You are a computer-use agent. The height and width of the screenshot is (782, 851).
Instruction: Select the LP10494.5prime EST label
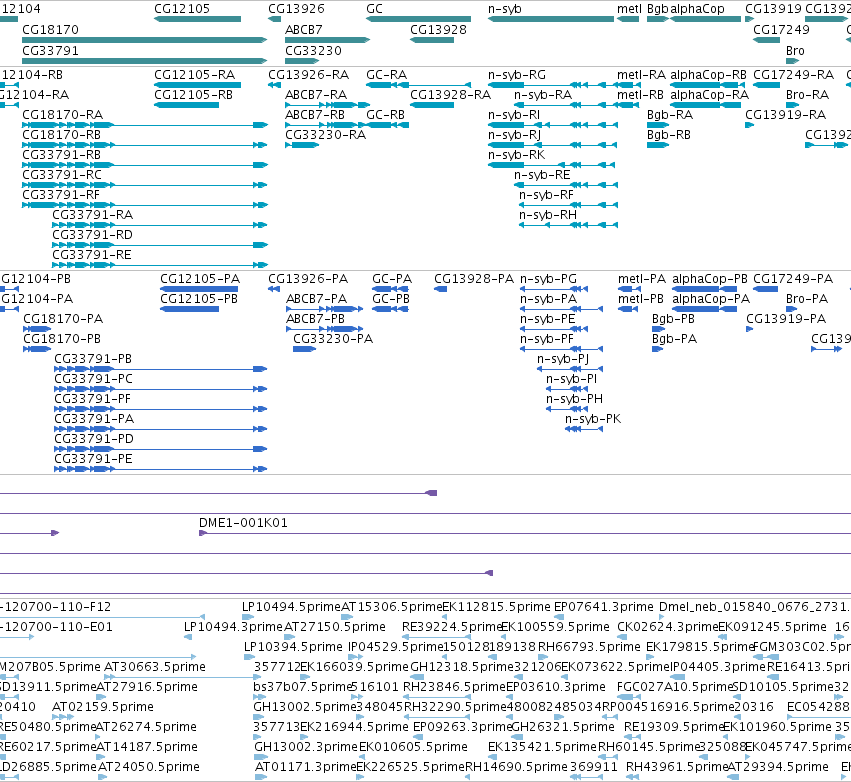291,607
